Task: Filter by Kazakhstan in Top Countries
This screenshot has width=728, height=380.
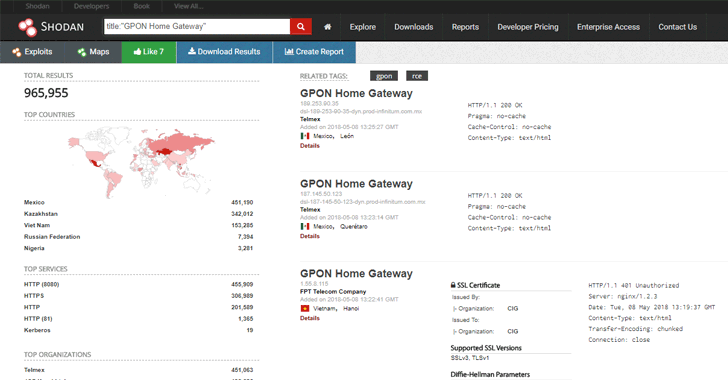Action: 41,214
